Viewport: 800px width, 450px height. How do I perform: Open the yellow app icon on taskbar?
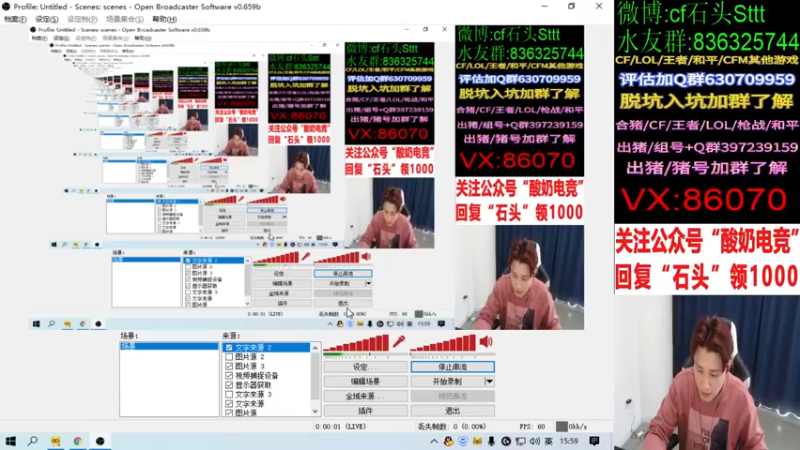click(x=56, y=441)
